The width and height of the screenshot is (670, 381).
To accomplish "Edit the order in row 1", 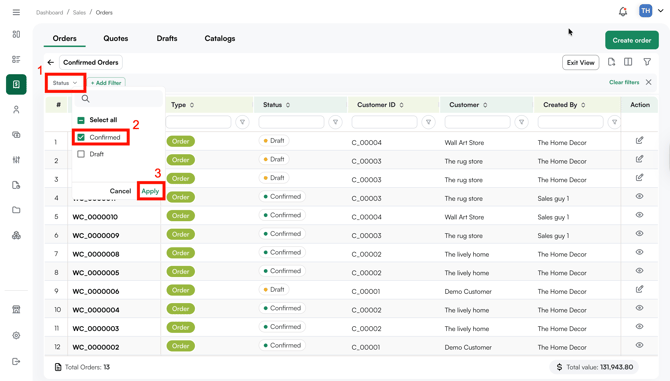I will [x=639, y=141].
